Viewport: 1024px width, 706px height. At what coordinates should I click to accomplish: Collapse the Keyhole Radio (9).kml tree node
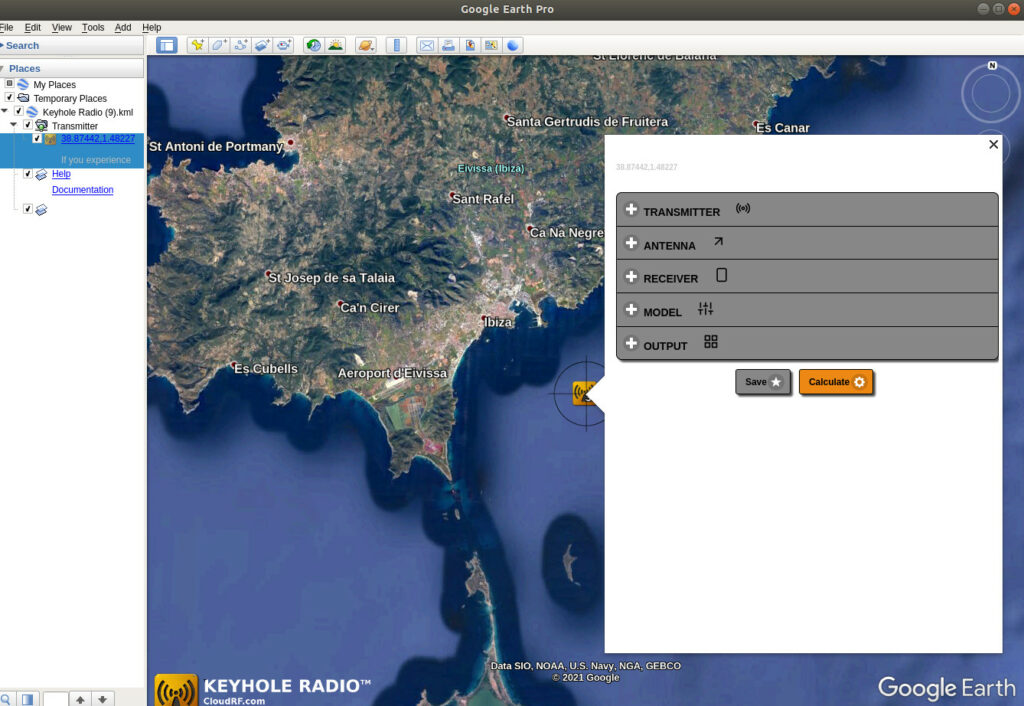coord(5,112)
